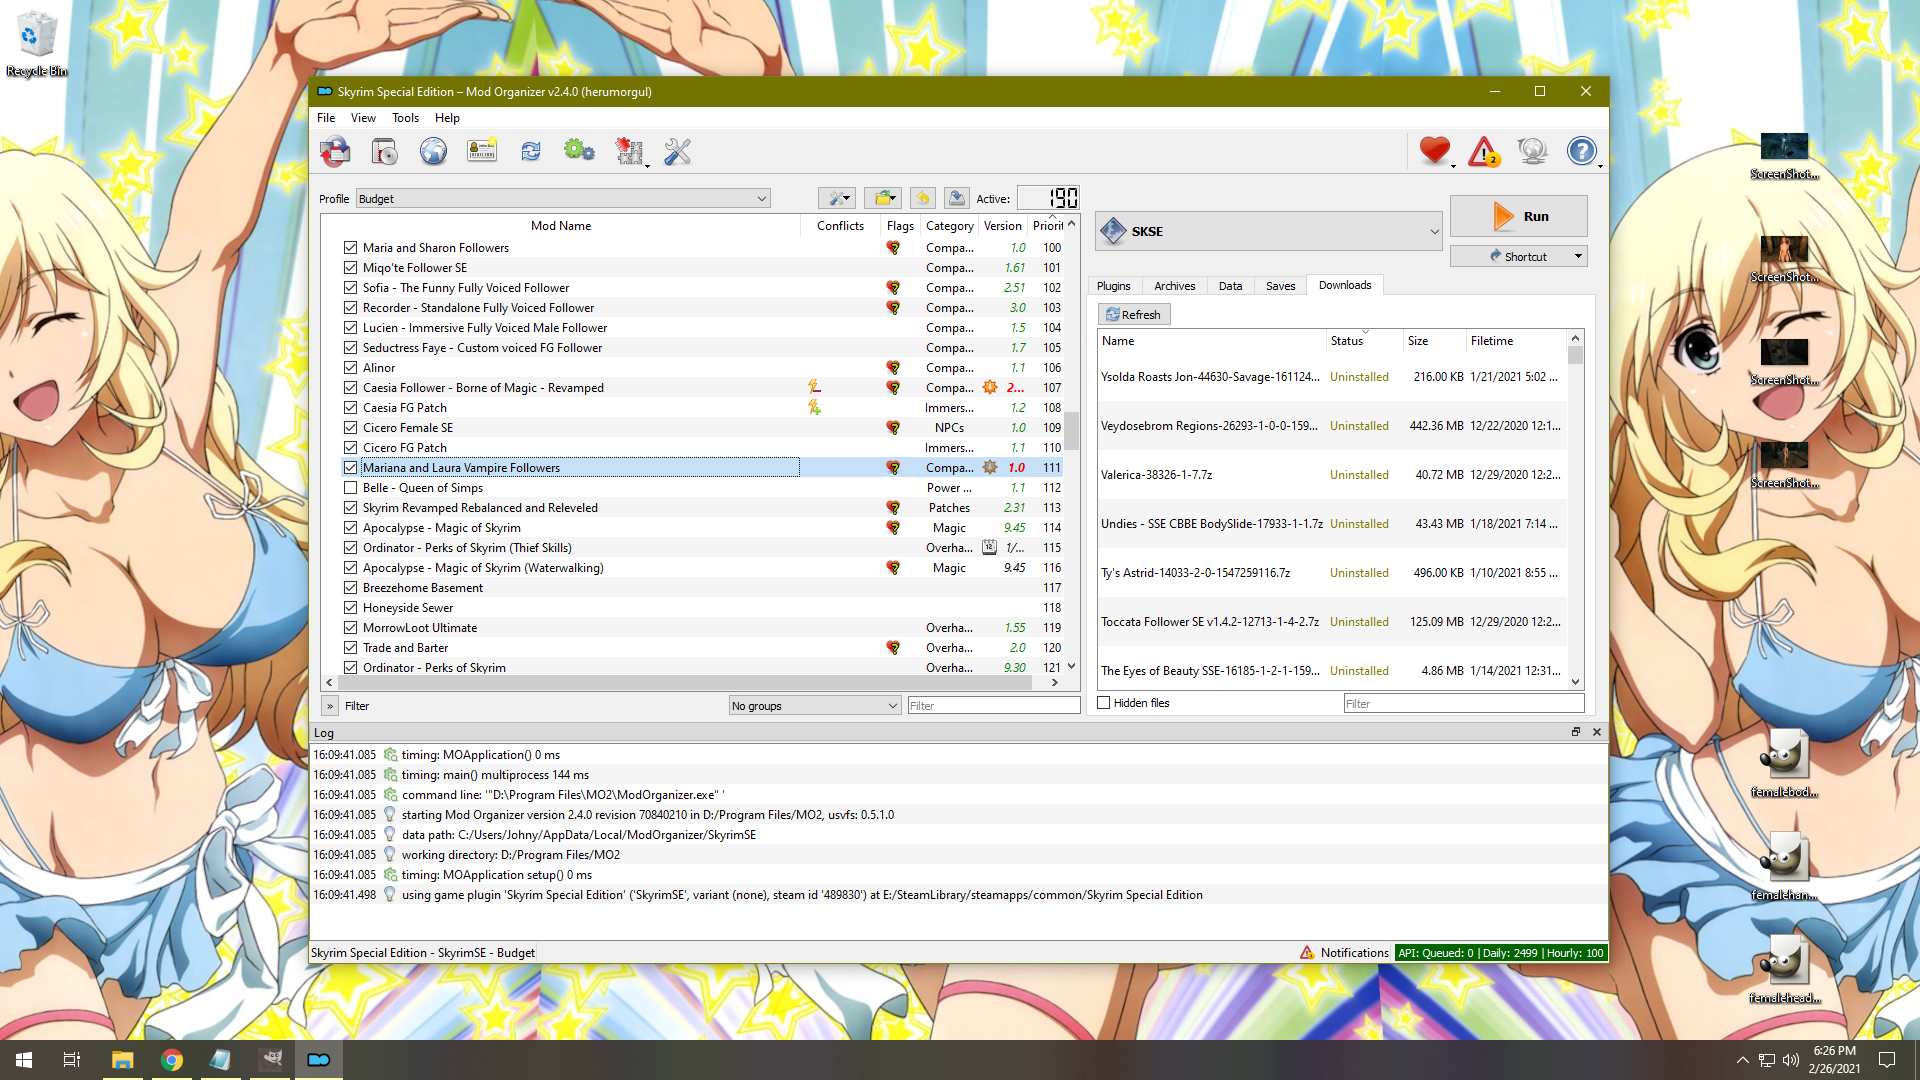Uncheck the Alinor mod checkbox
This screenshot has width=1920, height=1080.
(x=350, y=368)
